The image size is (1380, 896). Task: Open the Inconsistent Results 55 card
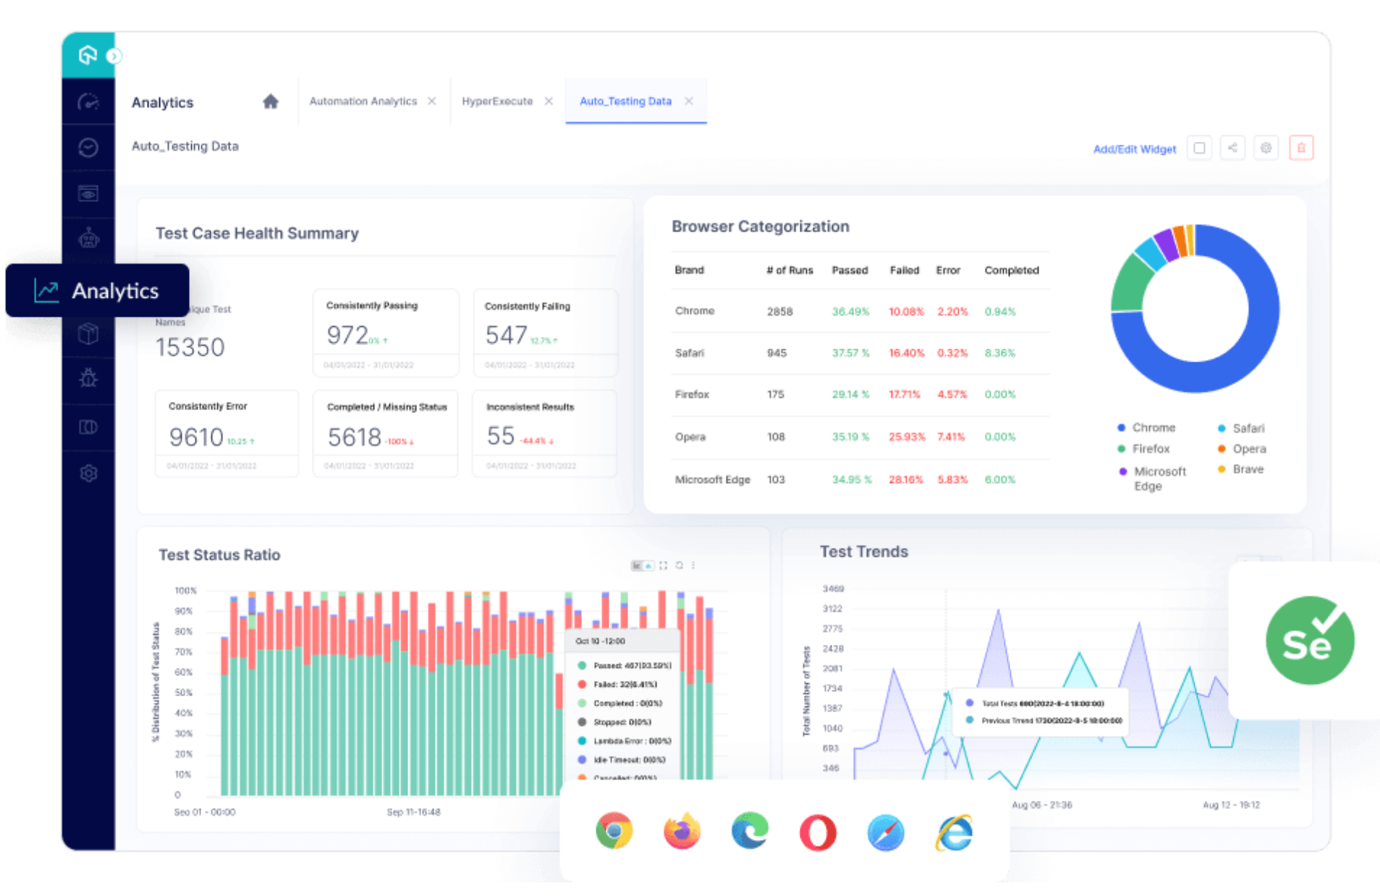[545, 433]
